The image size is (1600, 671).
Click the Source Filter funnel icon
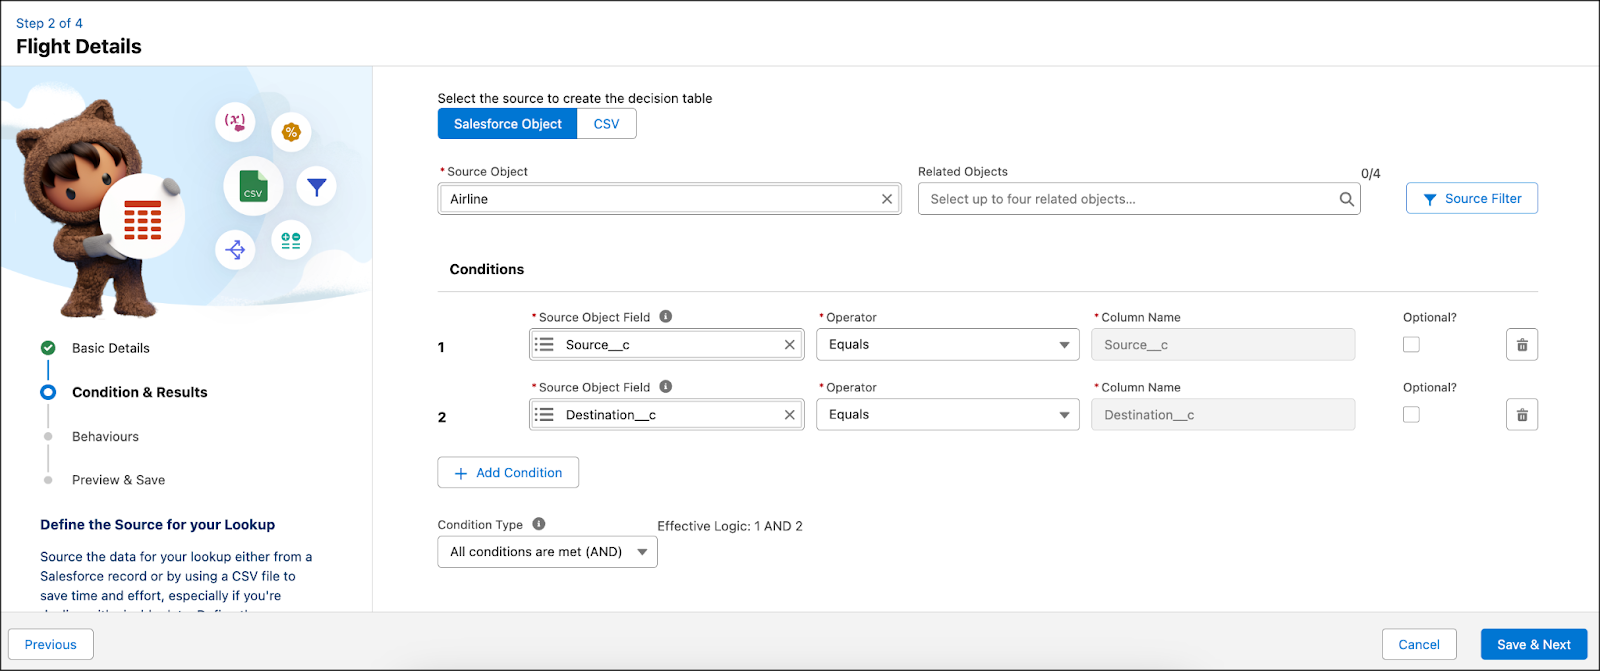coord(1430,199)
